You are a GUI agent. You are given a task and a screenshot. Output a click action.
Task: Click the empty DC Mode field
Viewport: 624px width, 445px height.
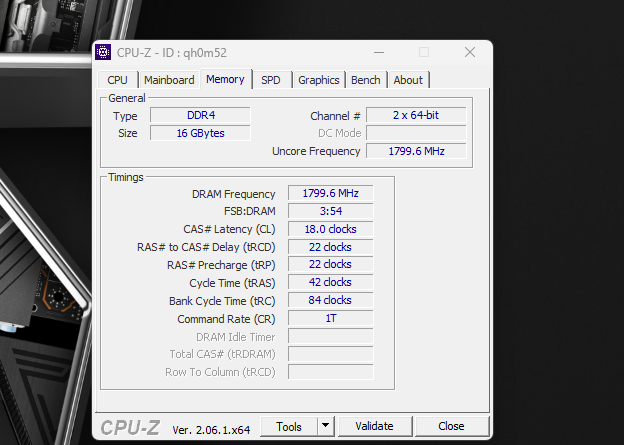pos(416,133)
